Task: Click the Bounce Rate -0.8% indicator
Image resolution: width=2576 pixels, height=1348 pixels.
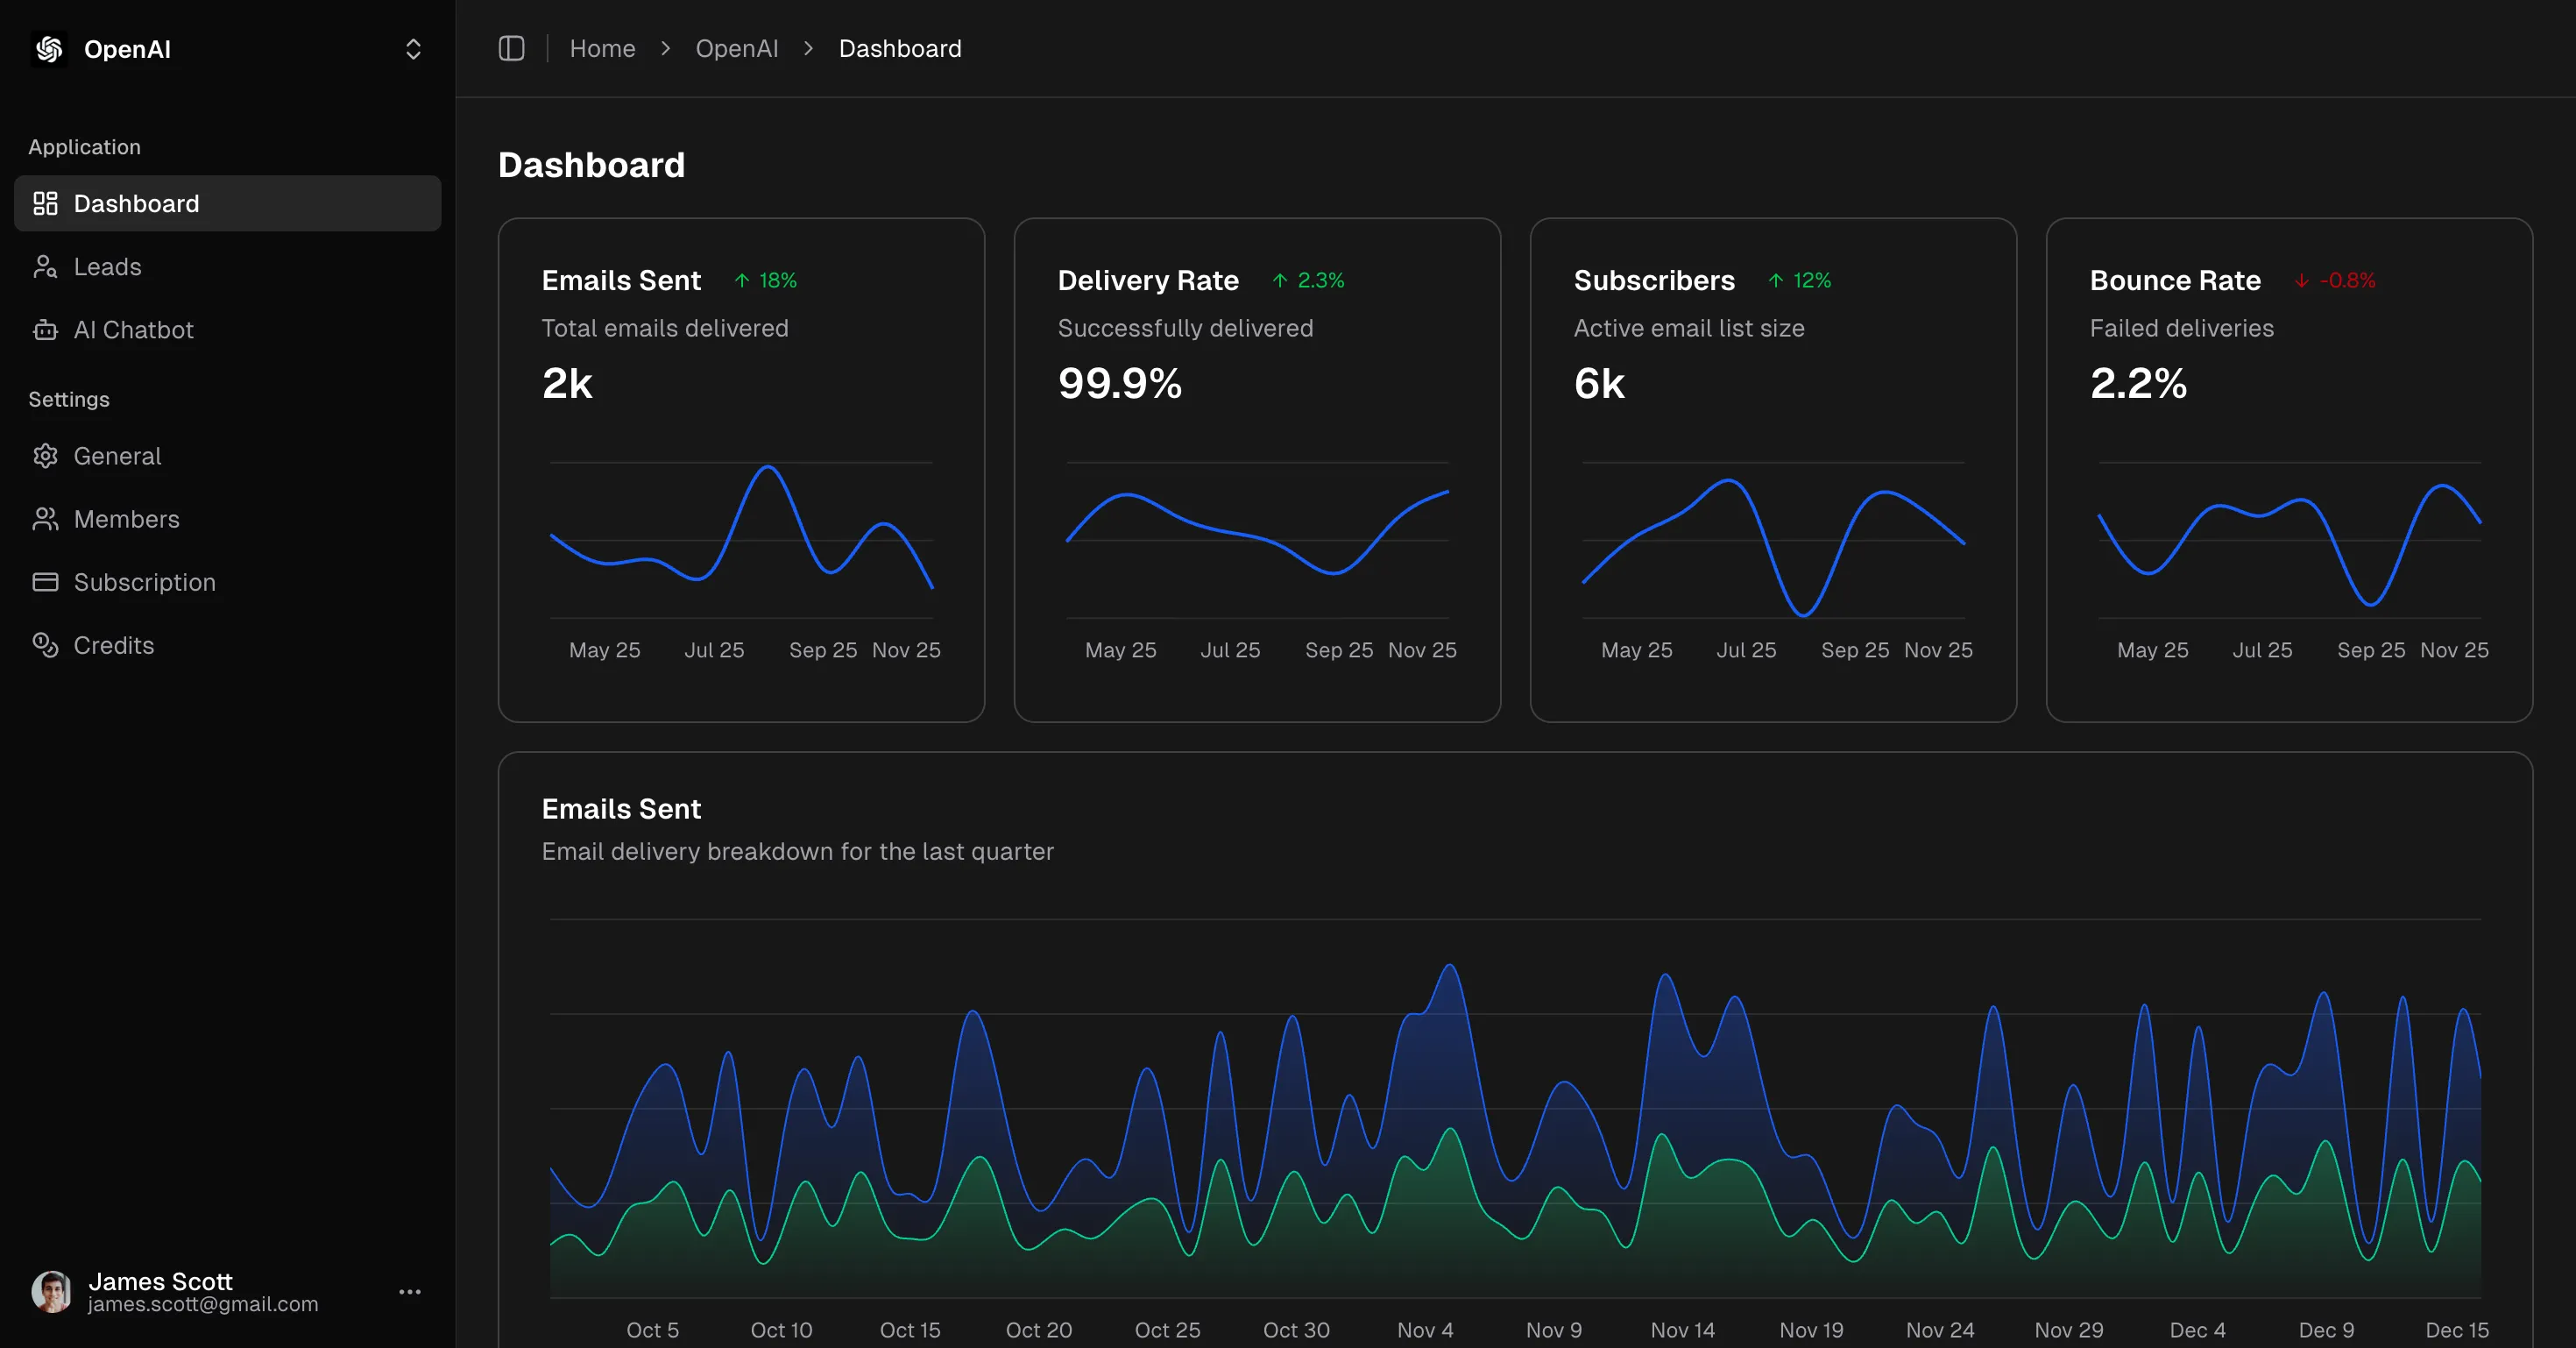Action: pos(2336,280)
